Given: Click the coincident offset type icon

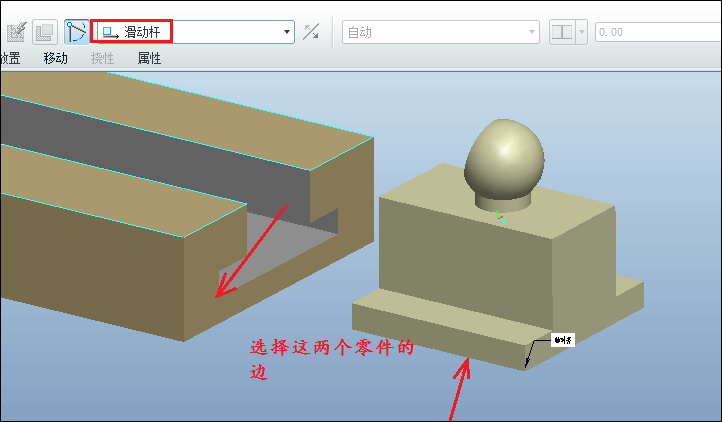Looking at the screenshot, I should click(x=562, y=32).
